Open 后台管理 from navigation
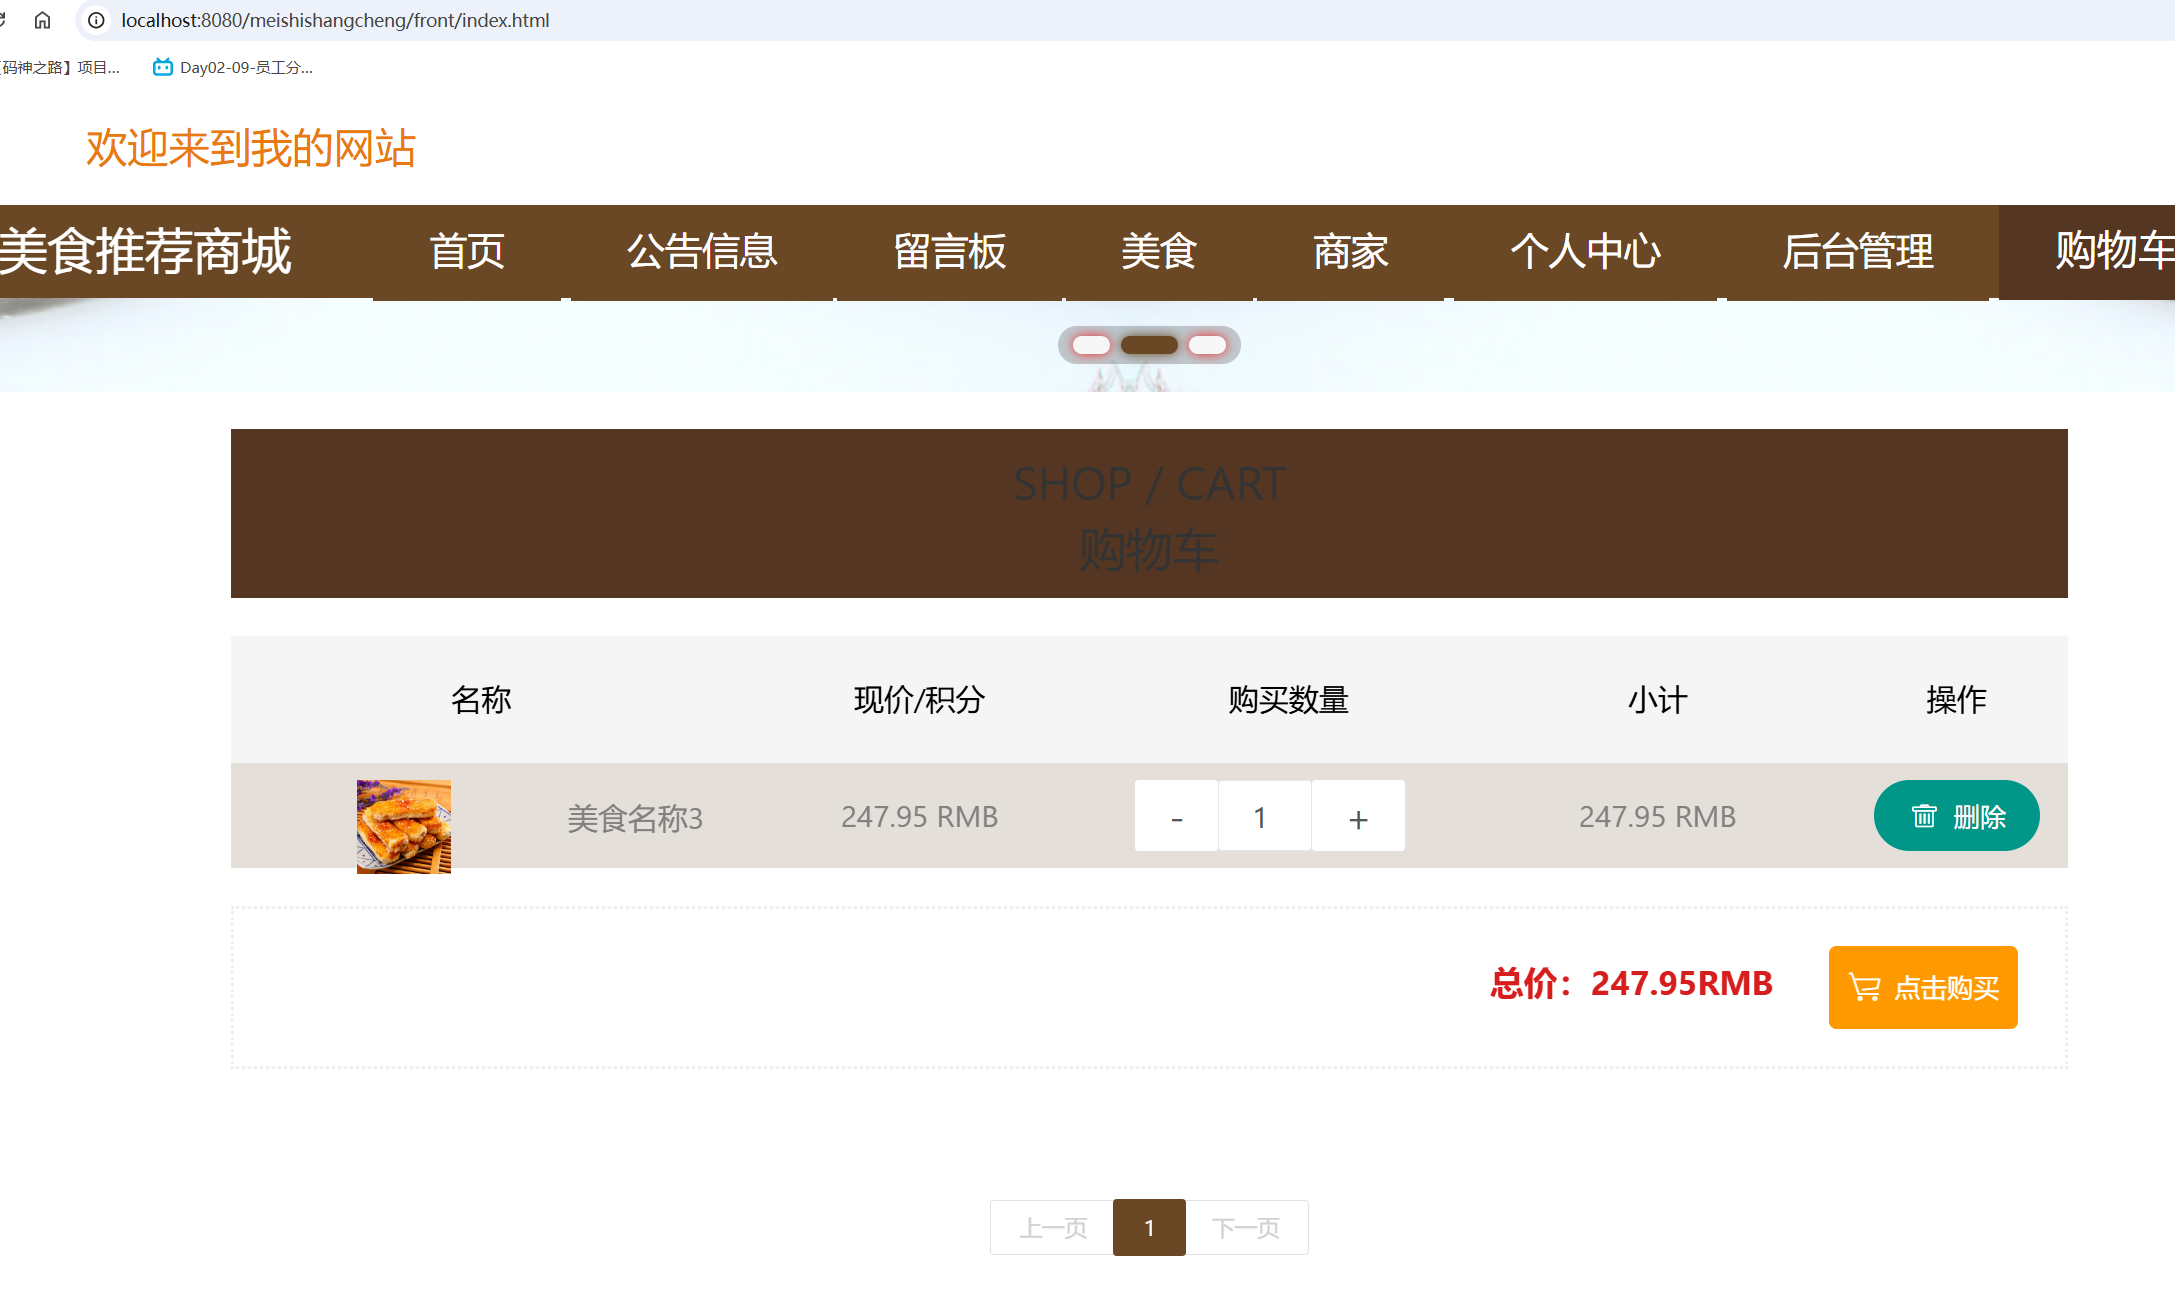Image resolution: width=2175 pixels, height=1292 pixels. 1857,251
